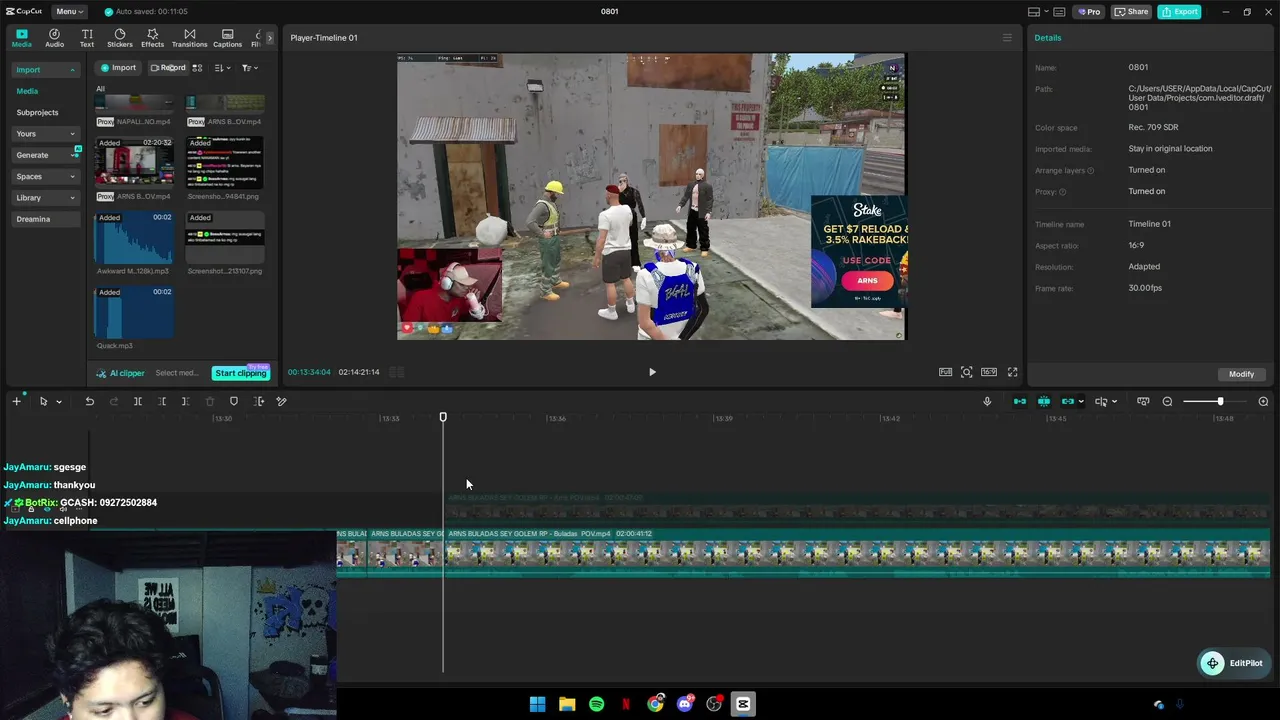
Task: Adjust the timeline zoom slider
Action: coord(1220,401)
